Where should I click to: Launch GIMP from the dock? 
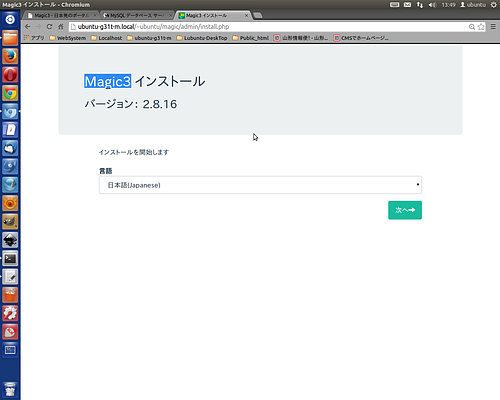10,221
